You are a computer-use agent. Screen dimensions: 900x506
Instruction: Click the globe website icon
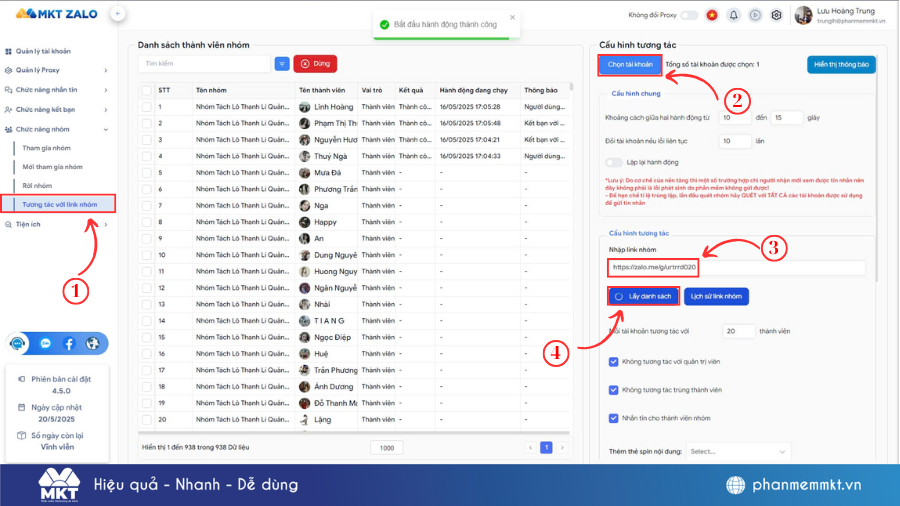pos(93,343)
